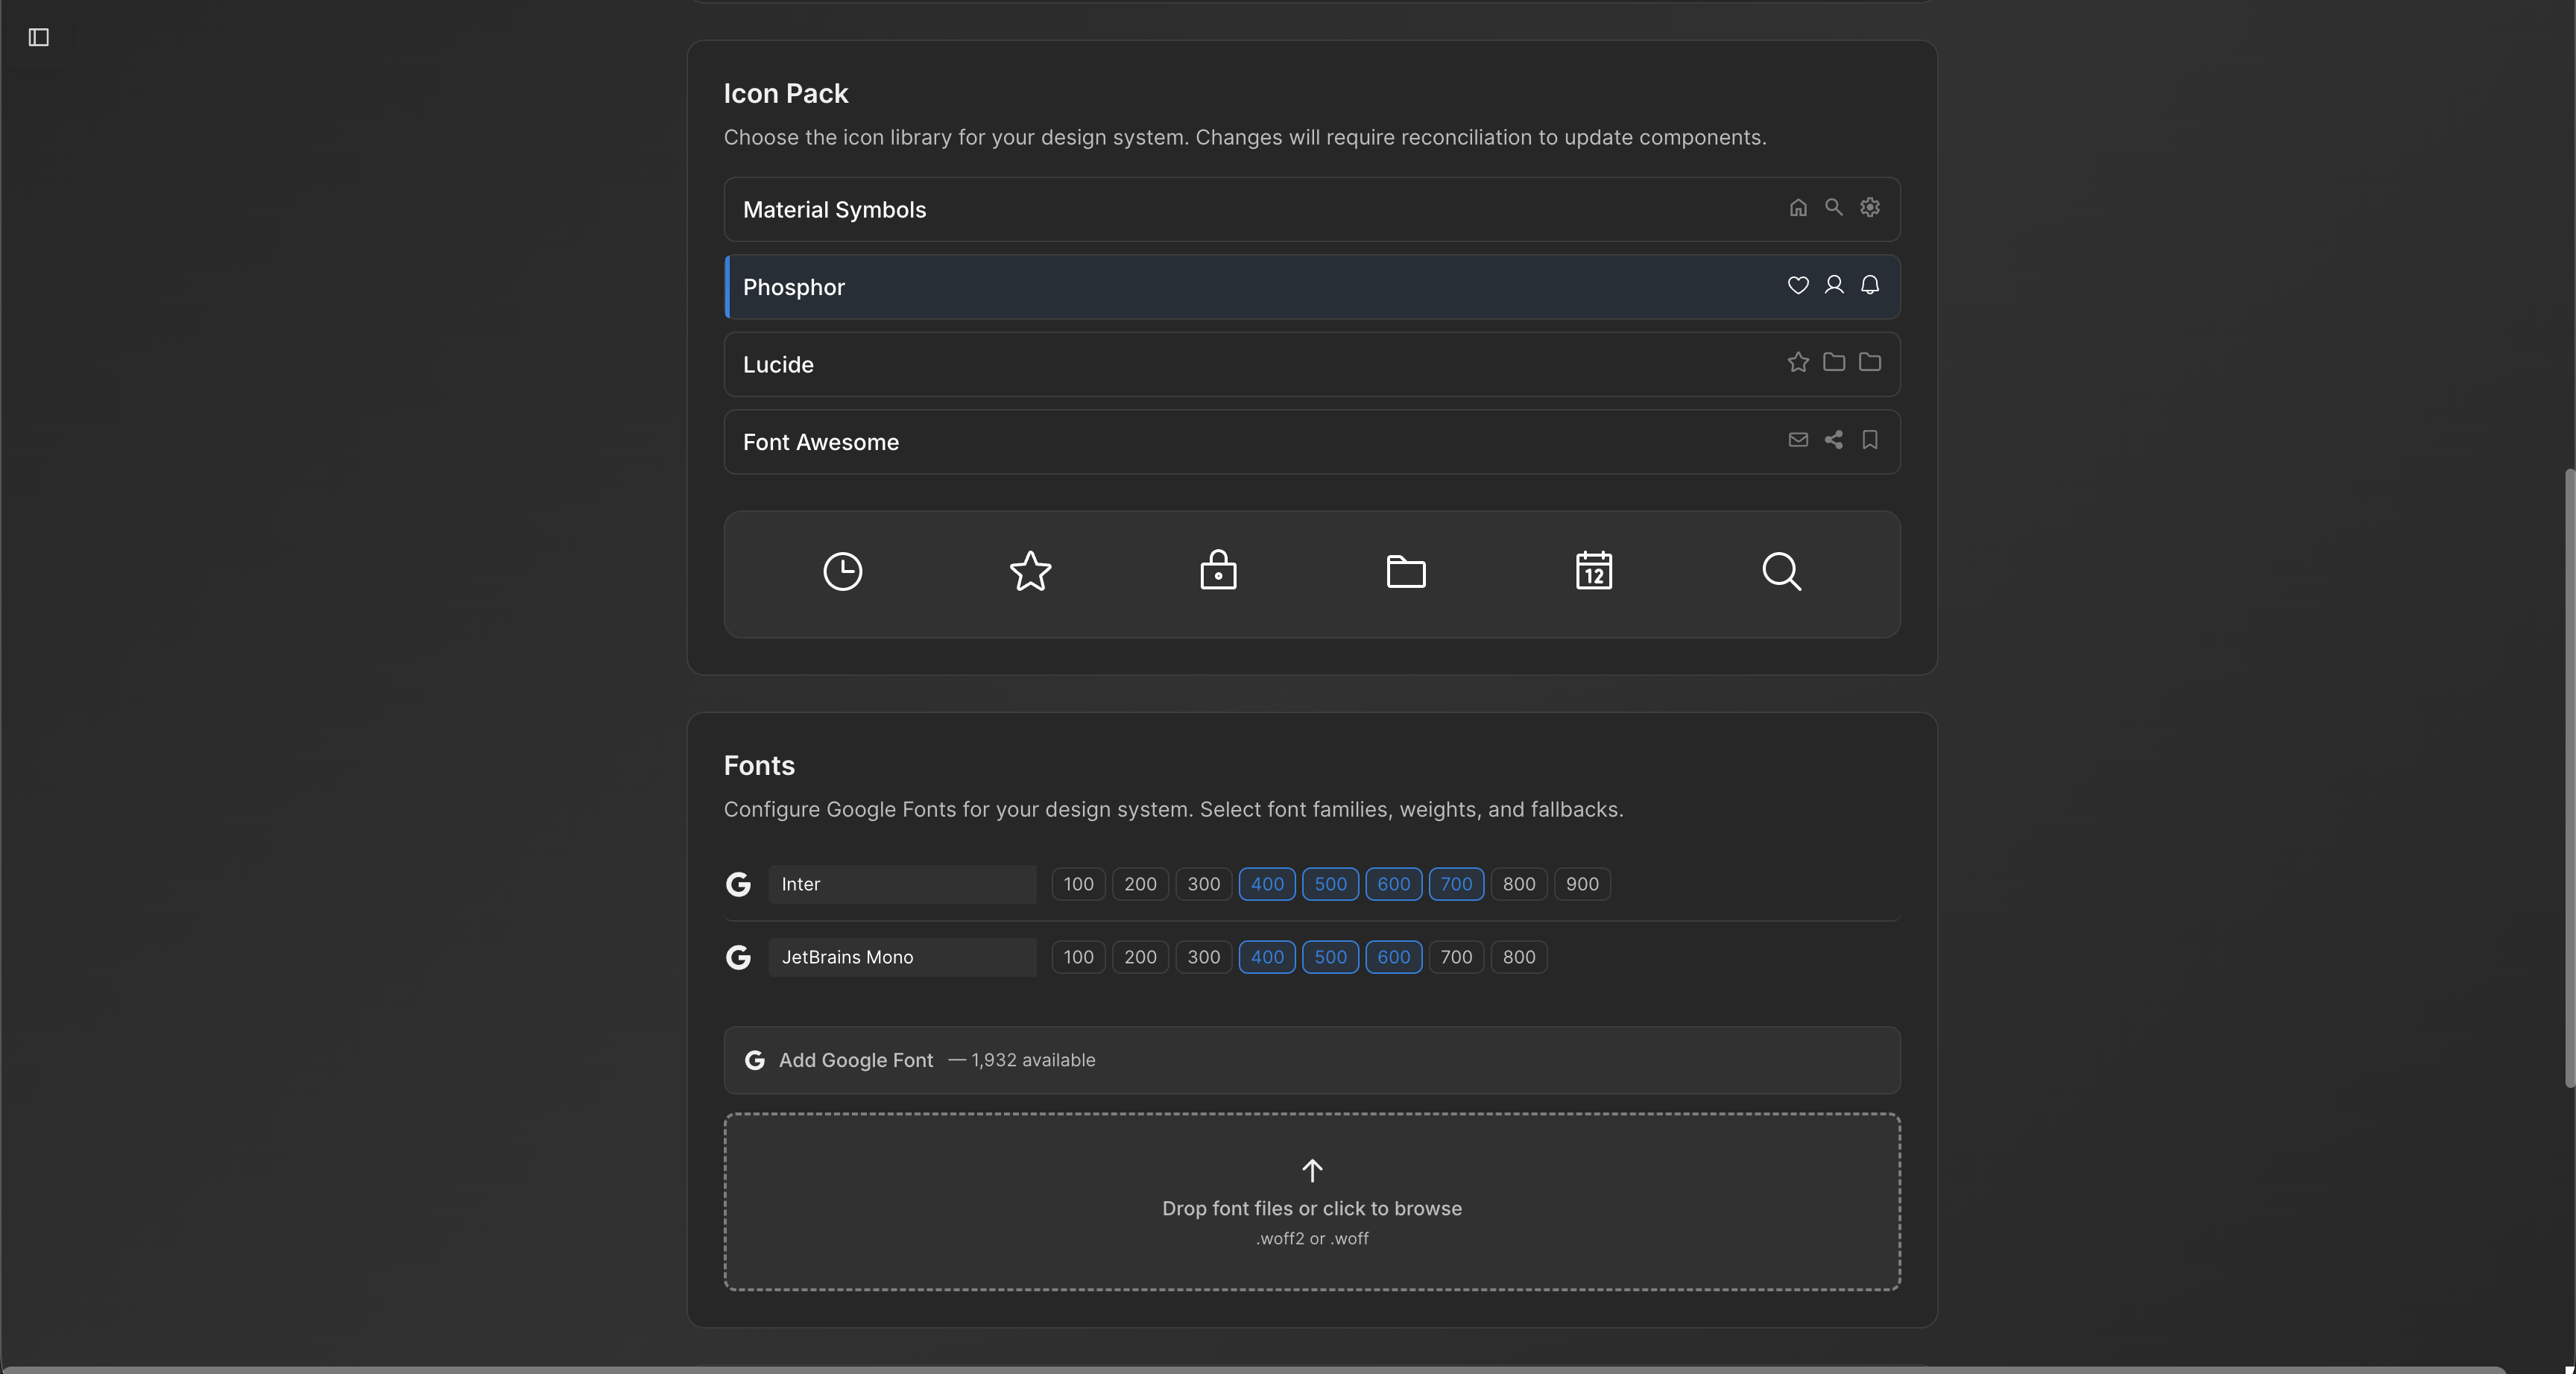The height and width of the screenshot is (1374, 2576).
Task: Select the Phosphor icon pack
Action: click(x=1100, y=287)
